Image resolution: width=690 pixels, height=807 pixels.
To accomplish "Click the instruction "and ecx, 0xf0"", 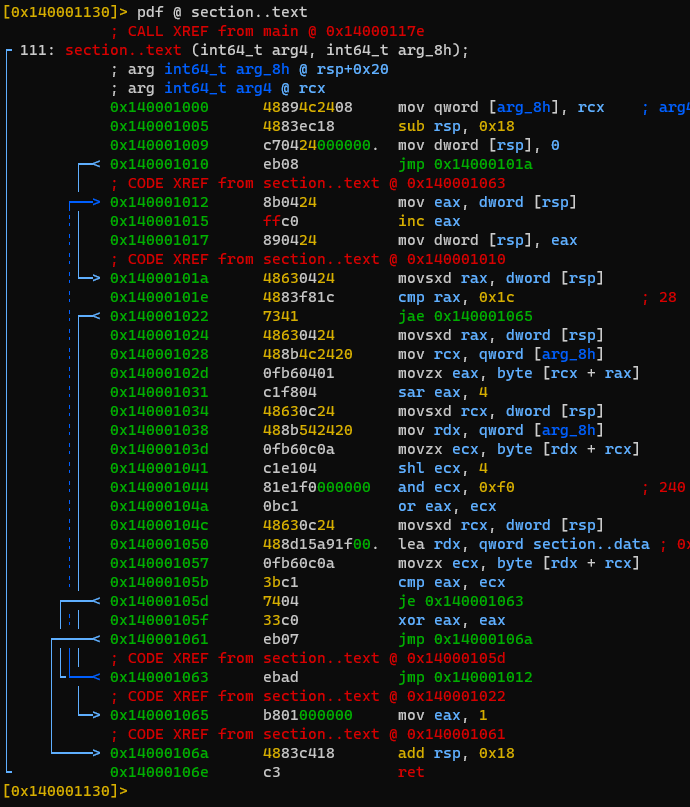I will click(x=456, y=487).
